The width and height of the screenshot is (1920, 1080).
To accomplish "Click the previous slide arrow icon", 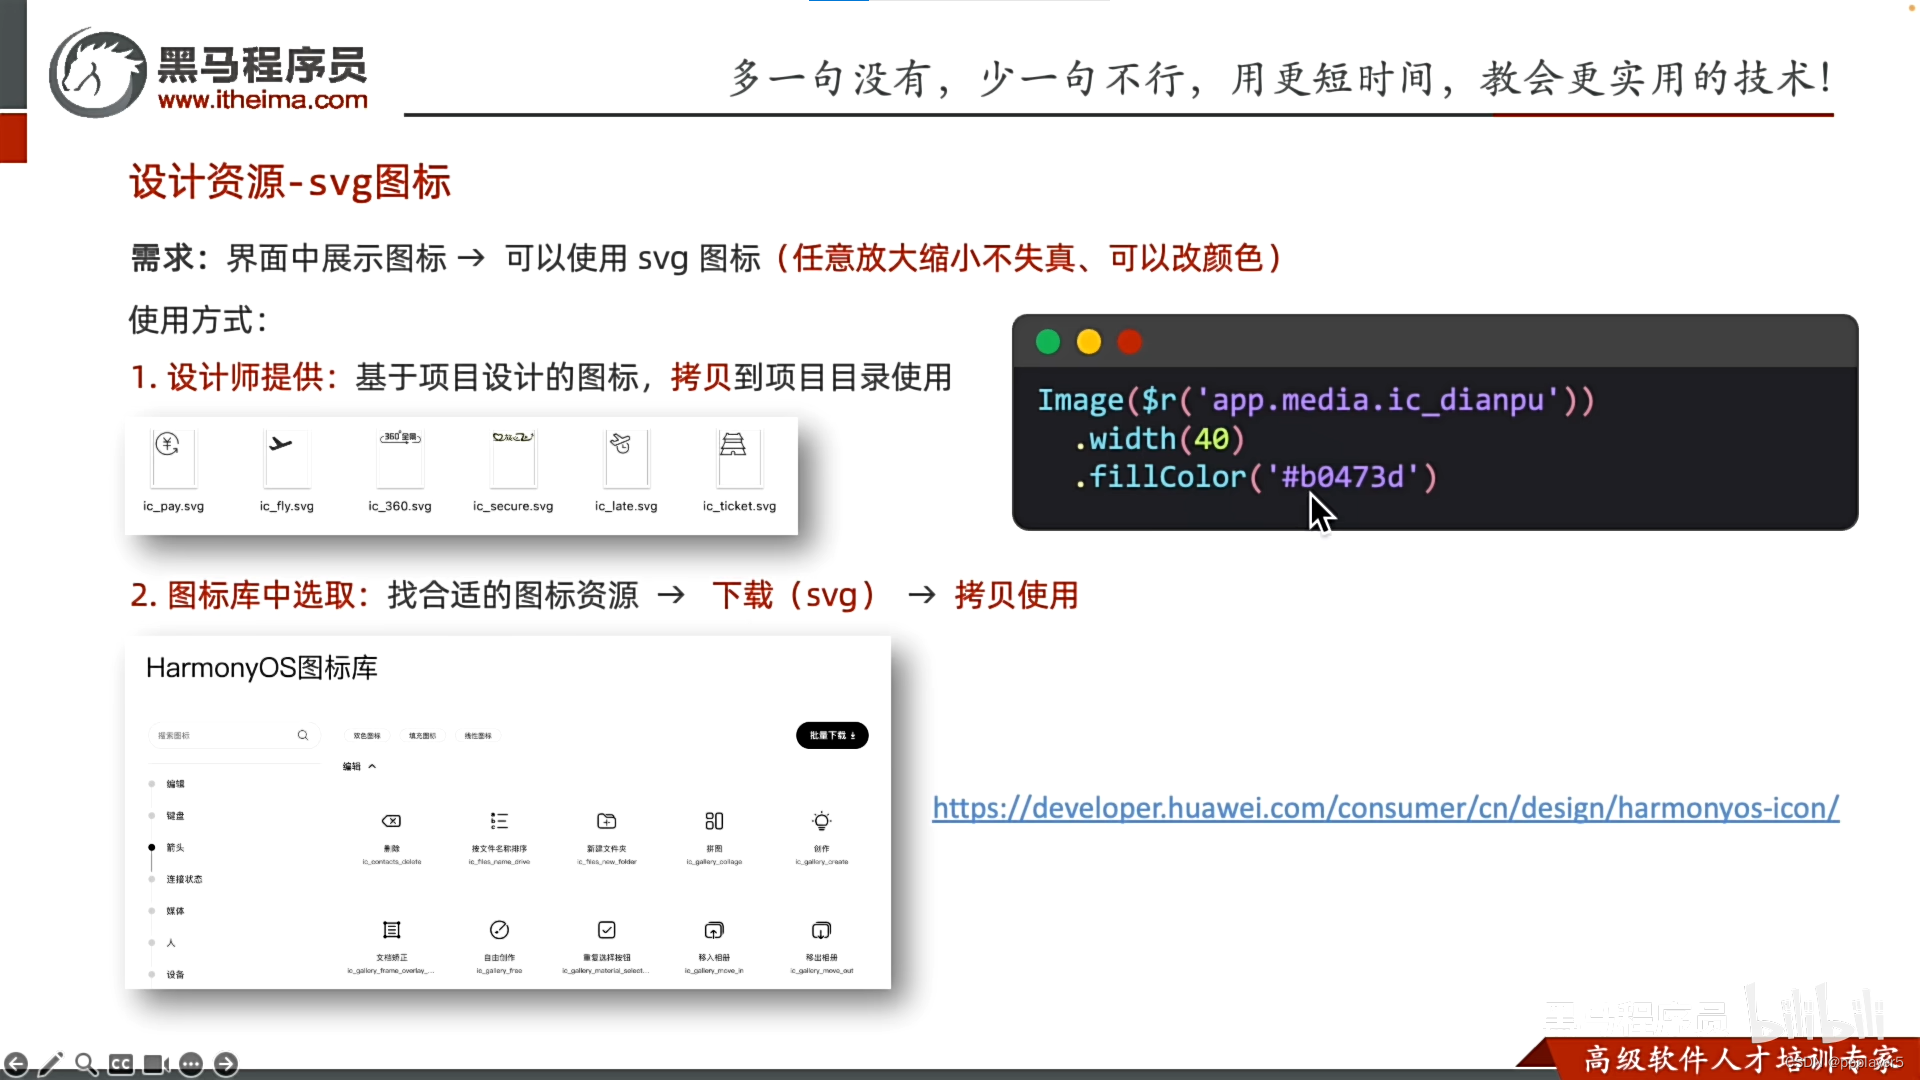I will coord(16,1064).
